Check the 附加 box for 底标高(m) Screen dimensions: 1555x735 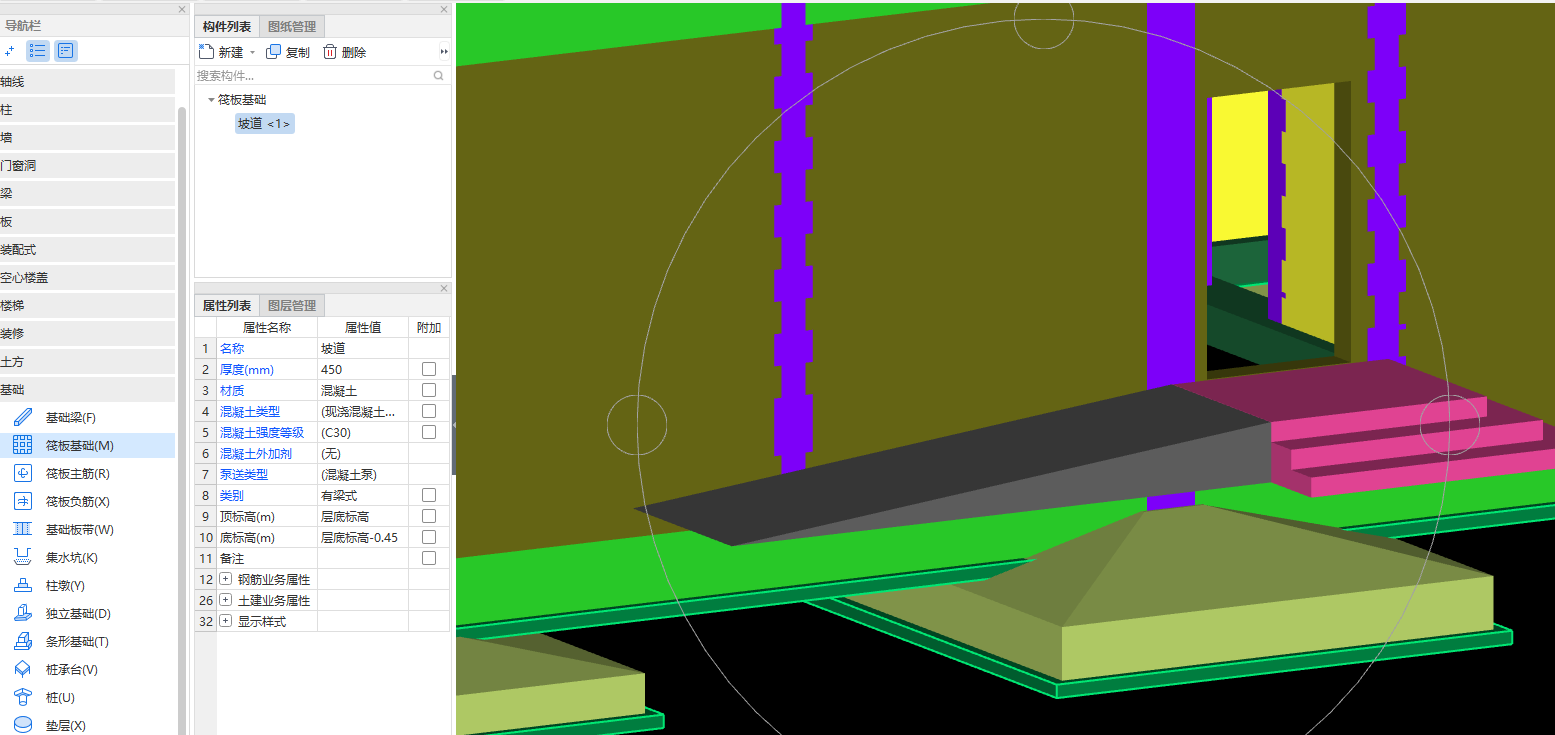429,537
